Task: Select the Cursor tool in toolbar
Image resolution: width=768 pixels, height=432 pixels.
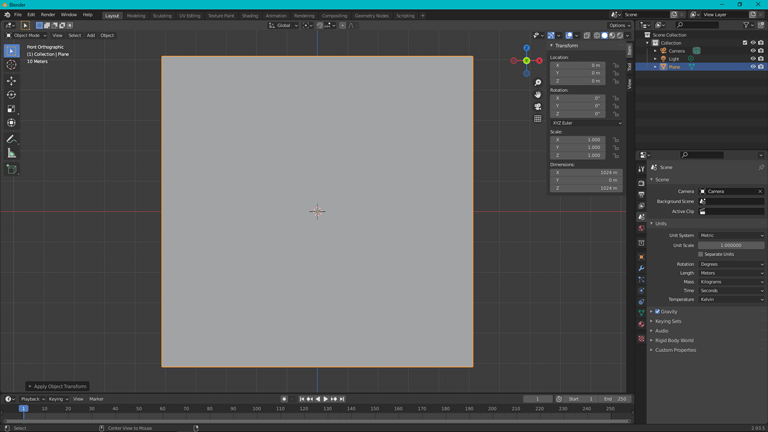Action: pyautogui.click(x=11, y=65)
